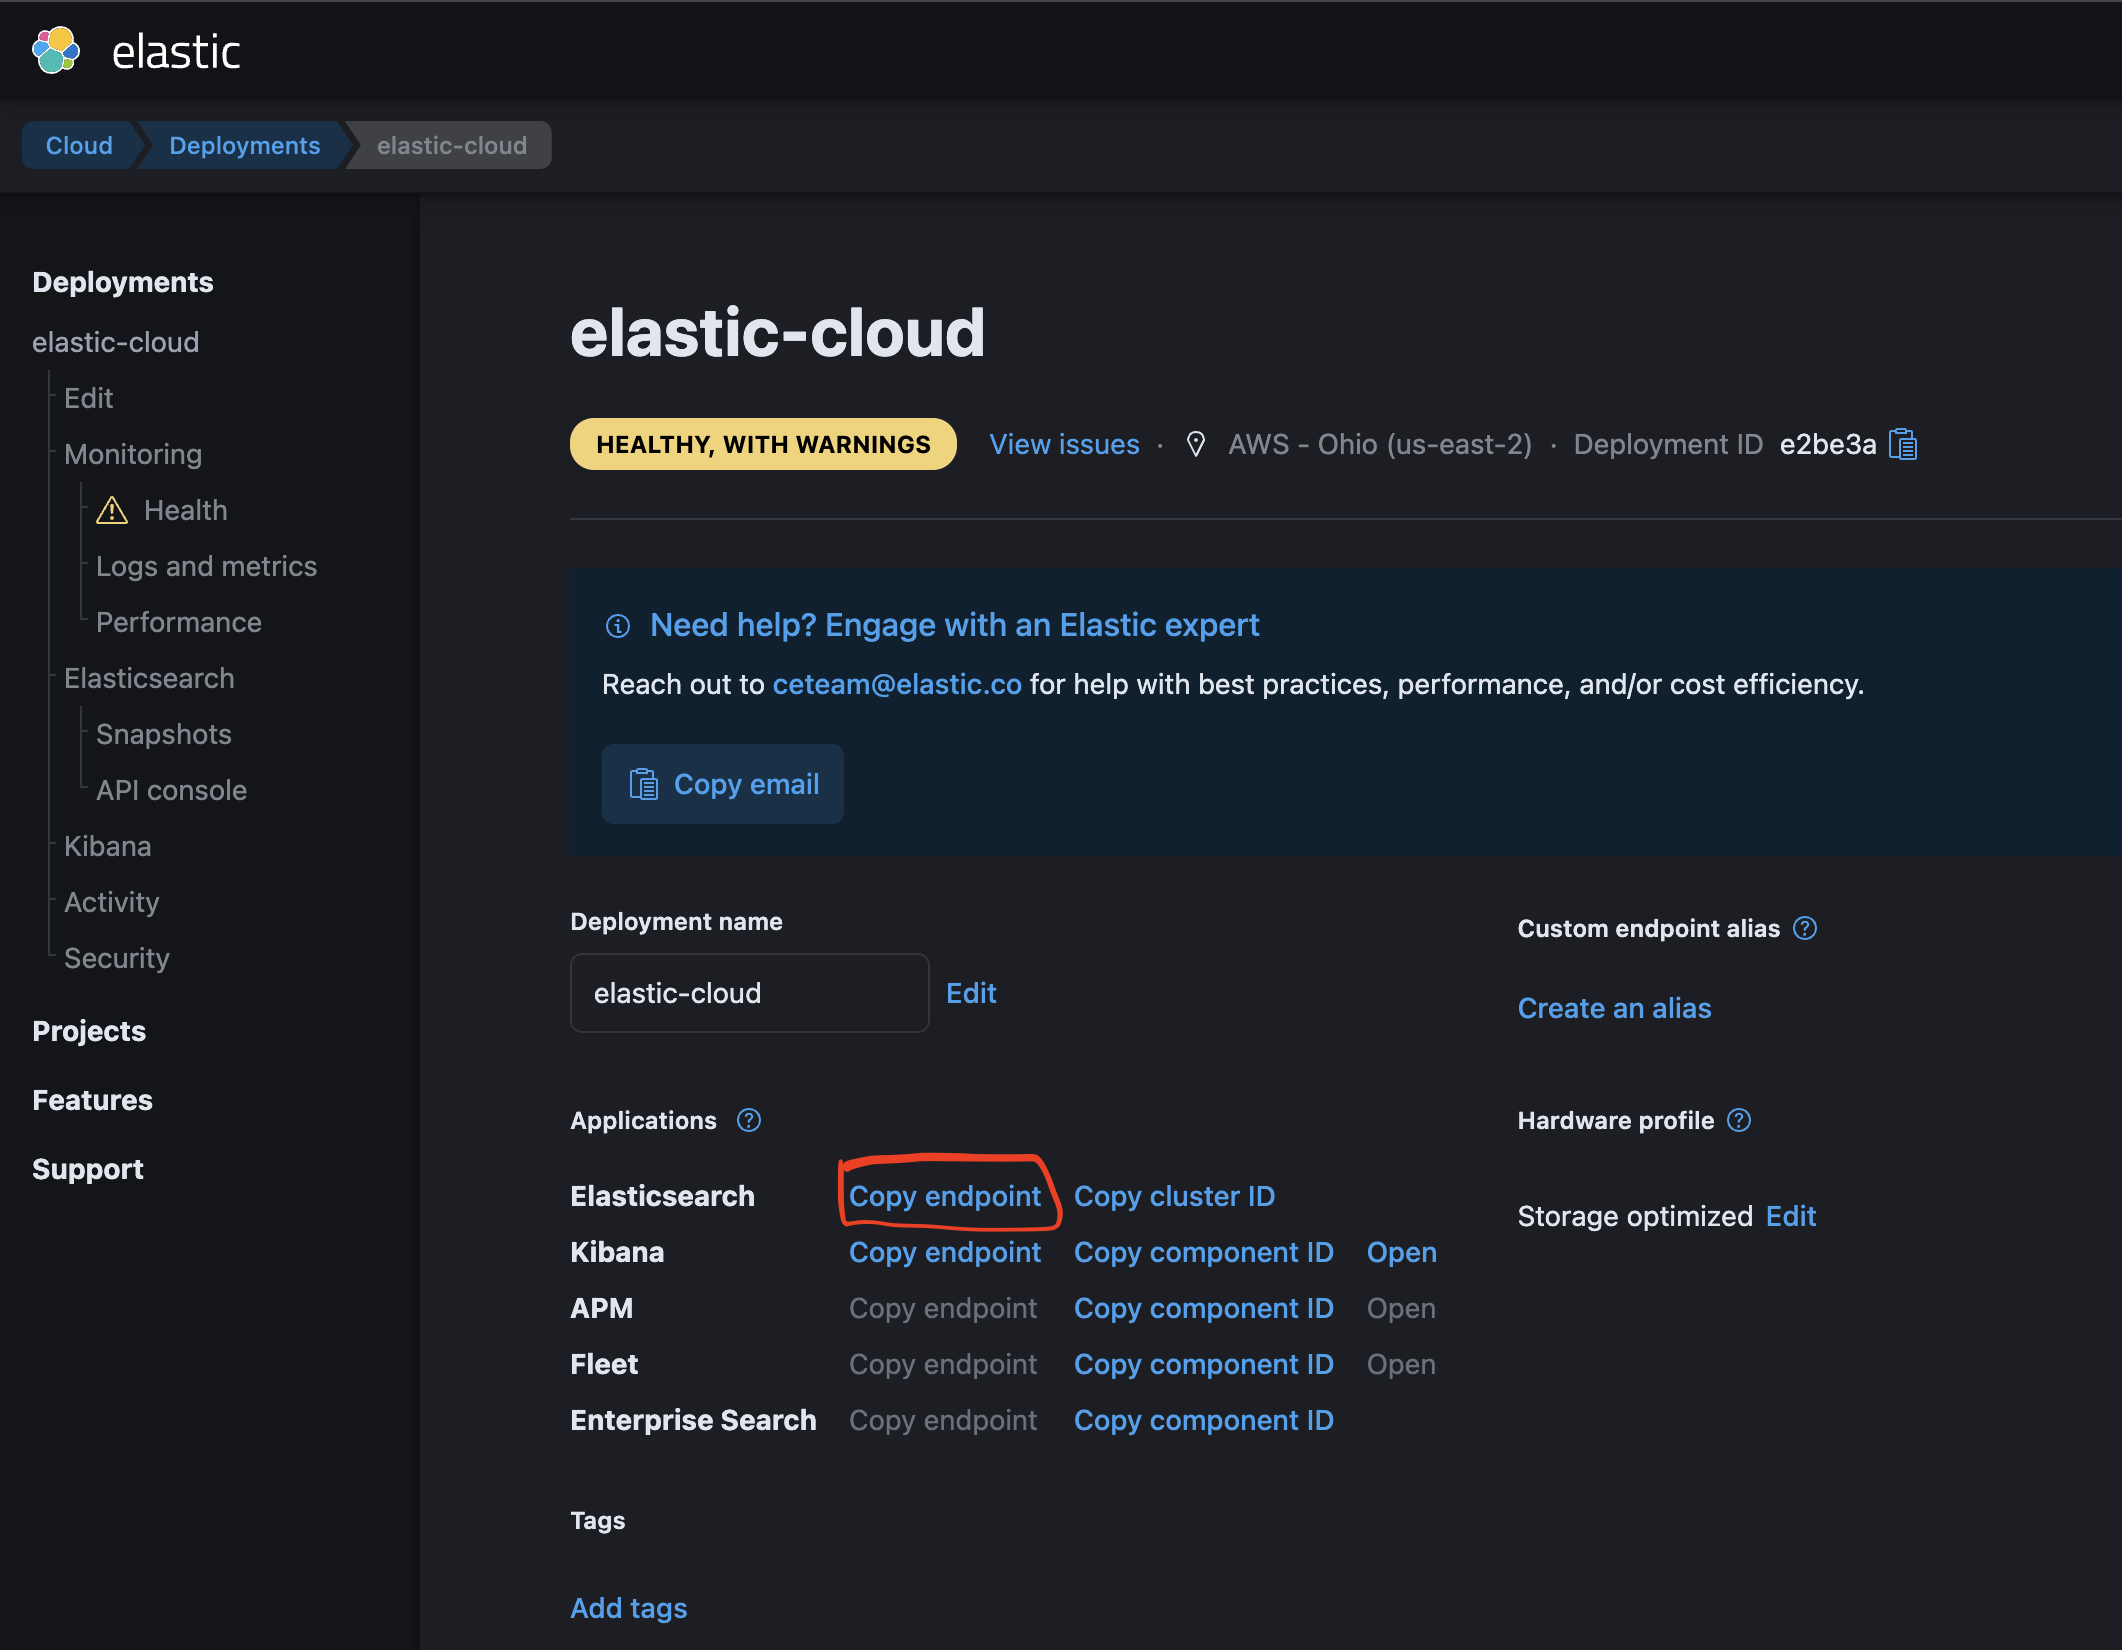Screen dimensions: 2122x1650
Task: Copy the Enterprise Search component ID
Action: pos(1204,1420)
